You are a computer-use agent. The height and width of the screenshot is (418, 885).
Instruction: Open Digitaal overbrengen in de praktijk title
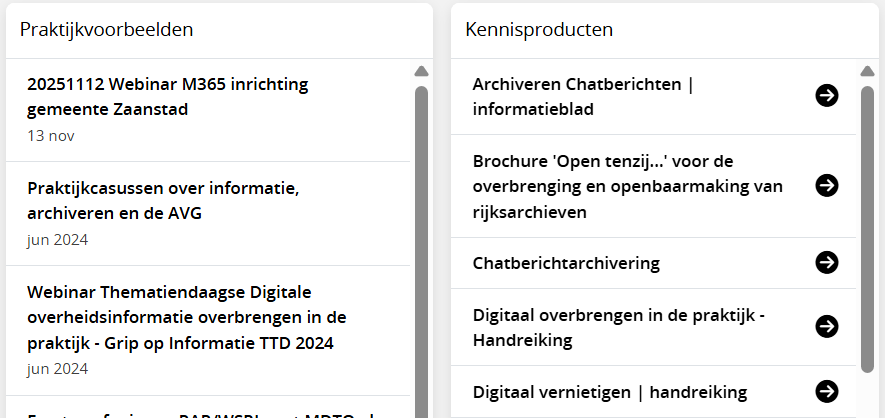point(618,327)
